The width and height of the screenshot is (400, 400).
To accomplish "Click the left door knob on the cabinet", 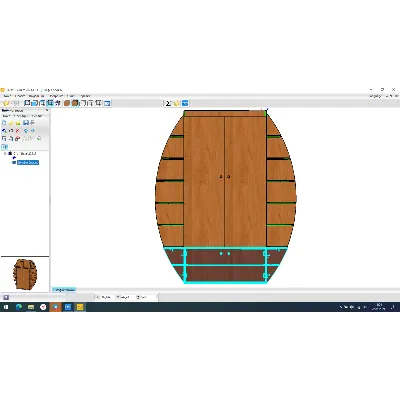I will click(x=221, y=176).
